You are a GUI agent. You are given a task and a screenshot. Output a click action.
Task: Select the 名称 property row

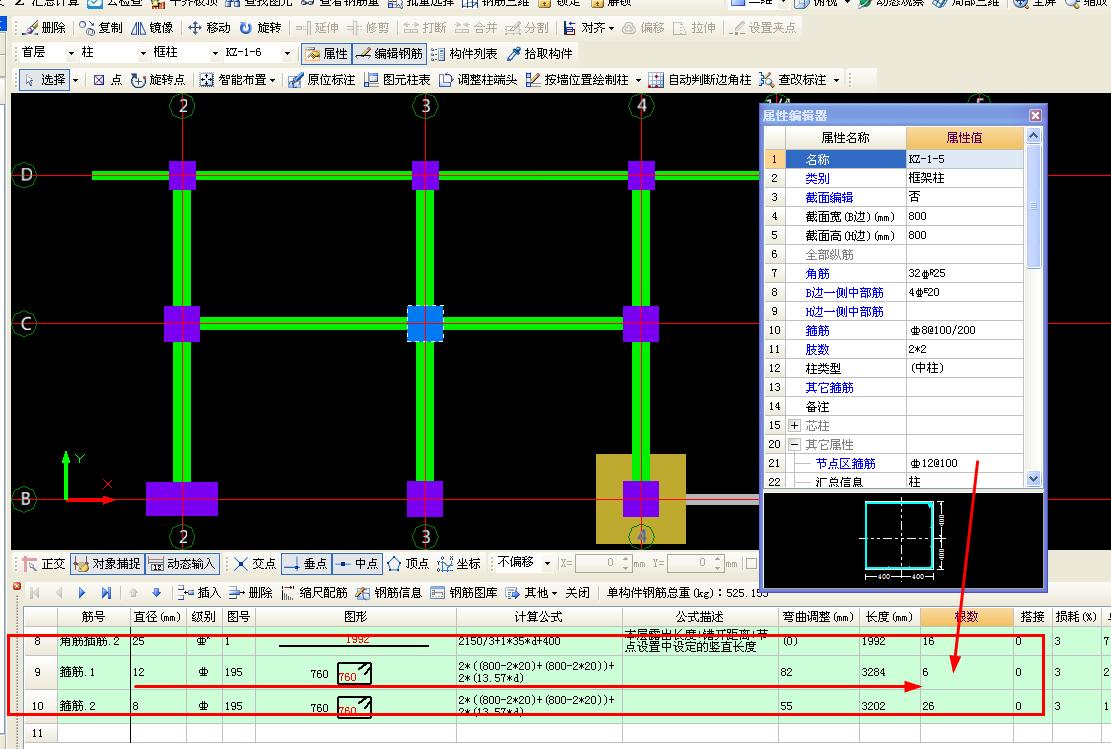[x=893, y=159]
